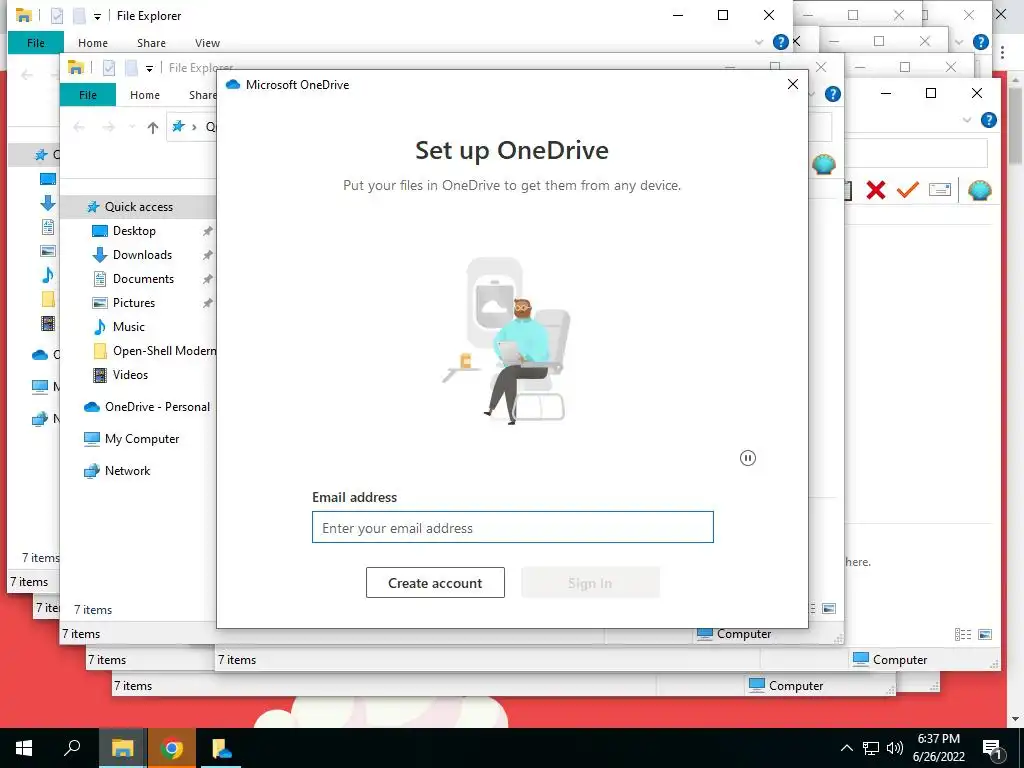The height and width of the screenshot is (768, 1024).
Task: Click New folder quick-toolbar icon in Explorer showing Quick access tree
Action: coord(131,67)
